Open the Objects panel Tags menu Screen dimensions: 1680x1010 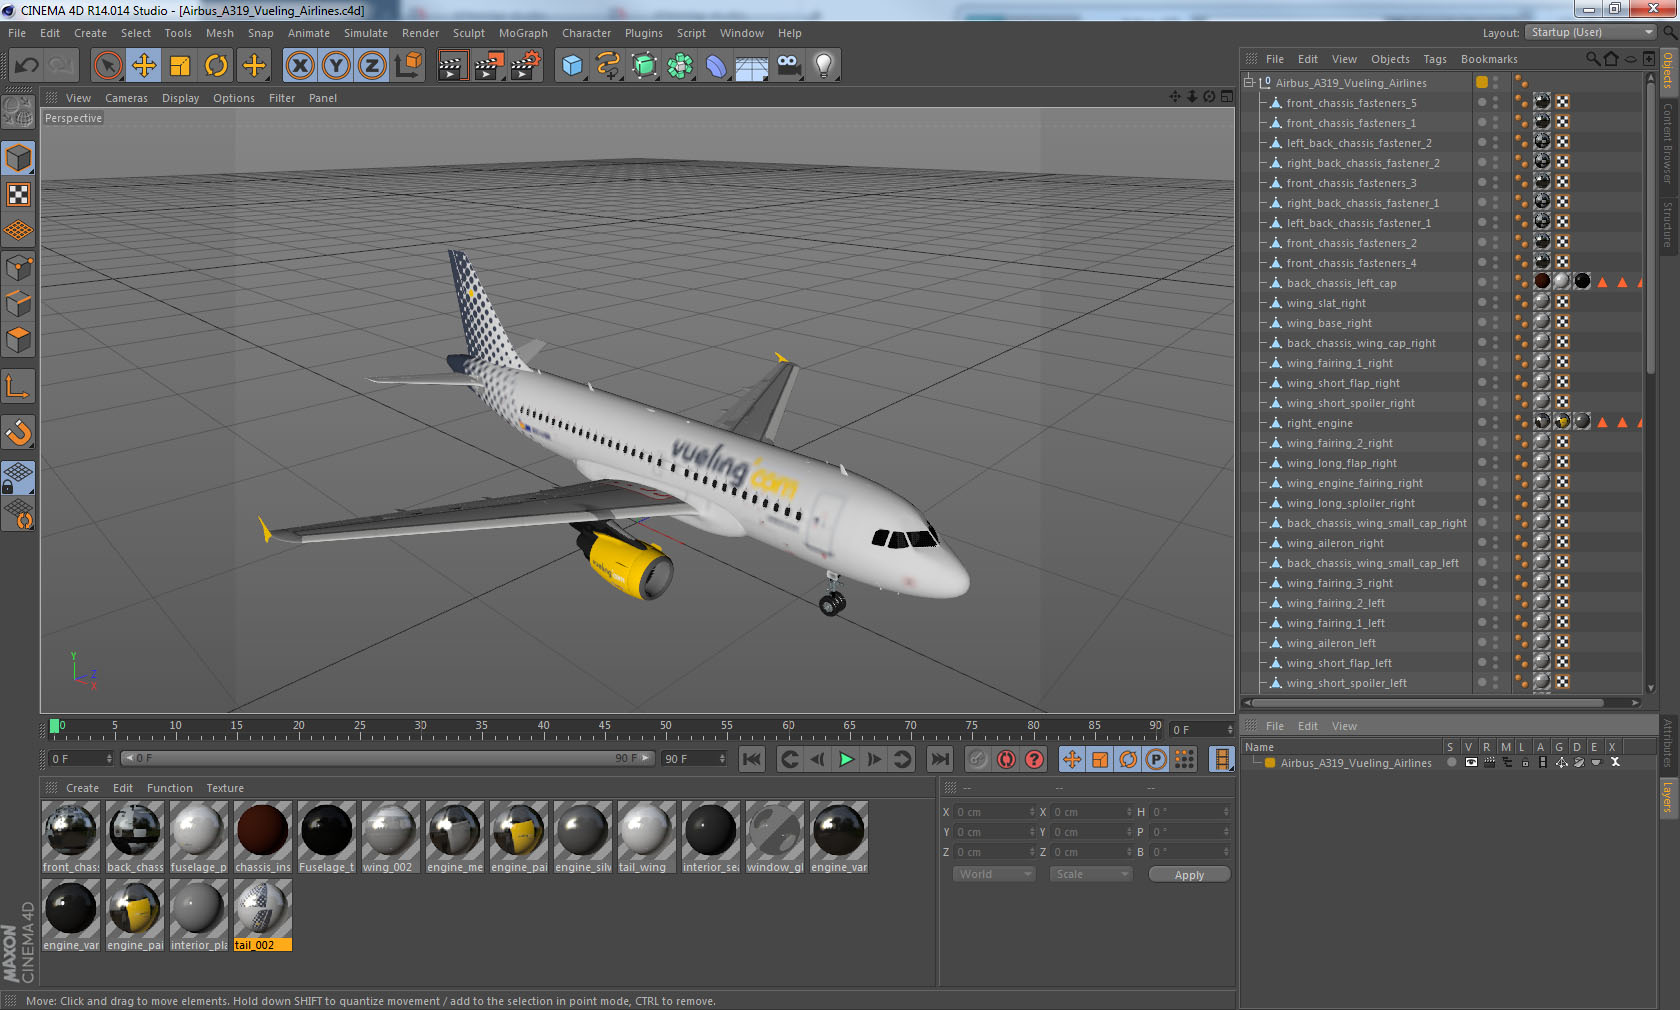click(1435, 59)
